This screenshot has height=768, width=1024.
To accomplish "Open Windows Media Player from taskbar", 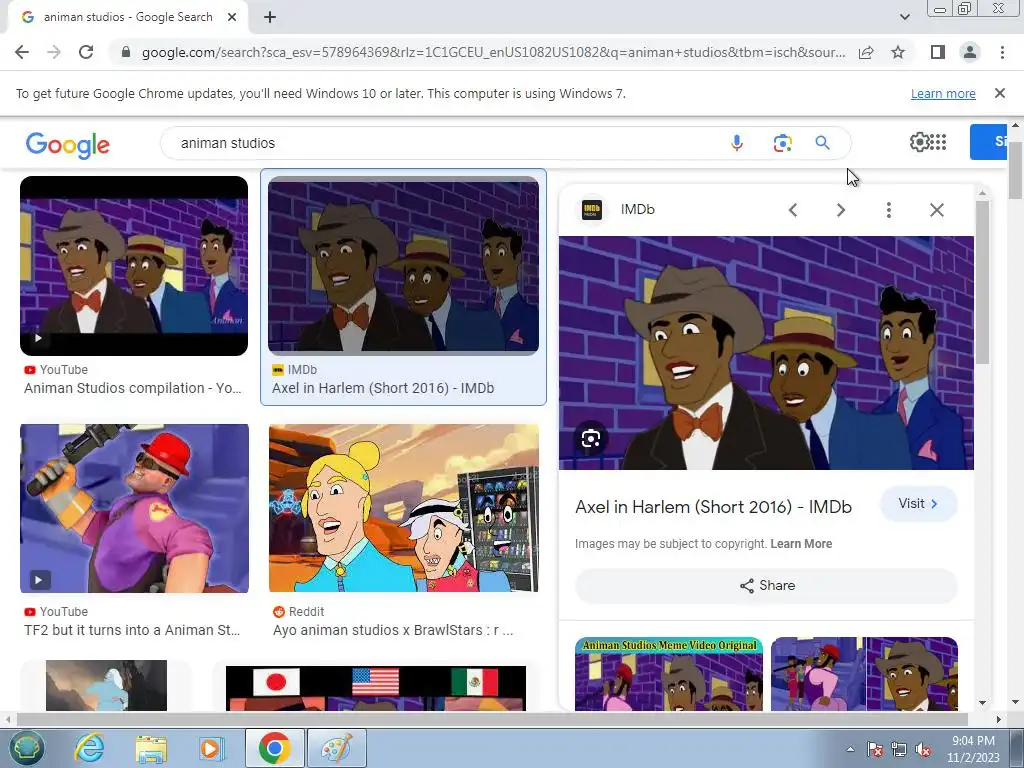I will pos(212,748).
